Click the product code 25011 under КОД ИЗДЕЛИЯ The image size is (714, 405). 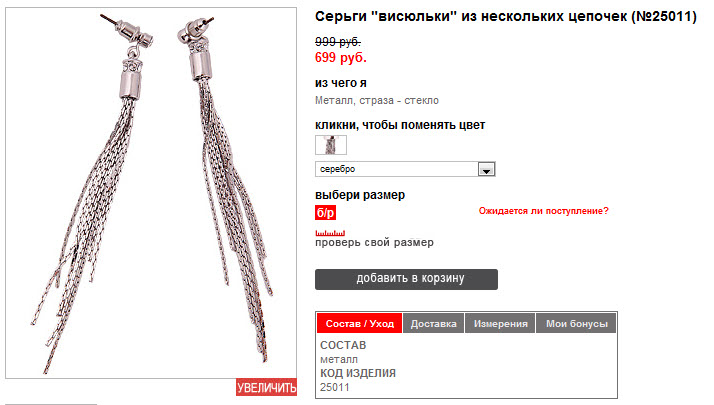click(x=335, y=387)
